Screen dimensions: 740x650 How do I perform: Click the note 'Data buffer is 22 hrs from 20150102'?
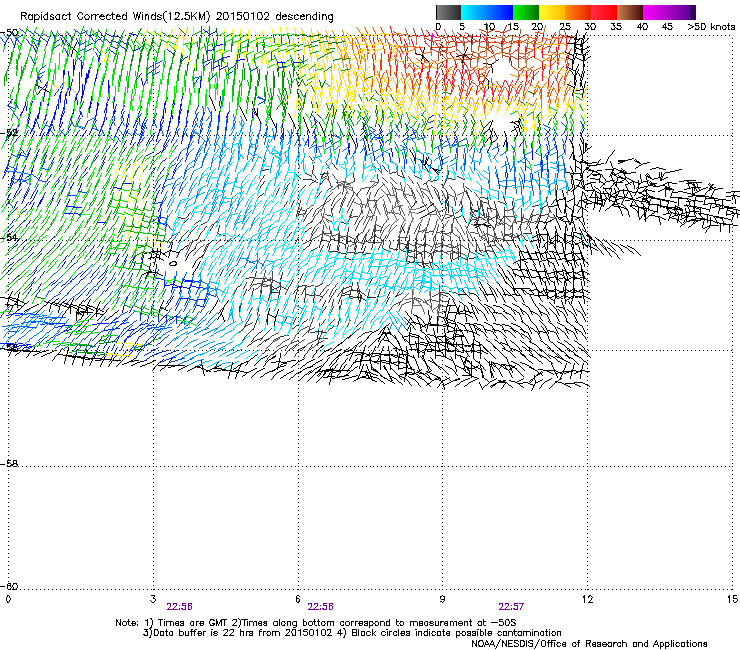[x=242, y=633]
